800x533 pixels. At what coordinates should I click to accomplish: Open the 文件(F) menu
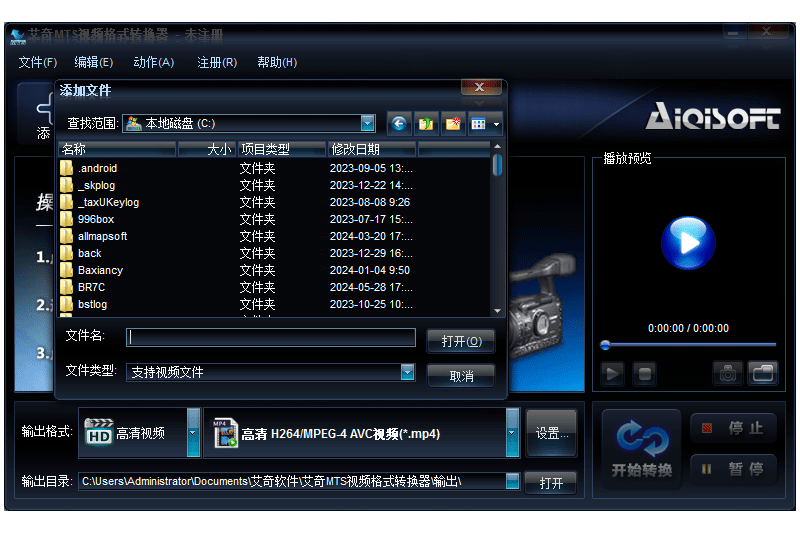[x=38, y=63]
